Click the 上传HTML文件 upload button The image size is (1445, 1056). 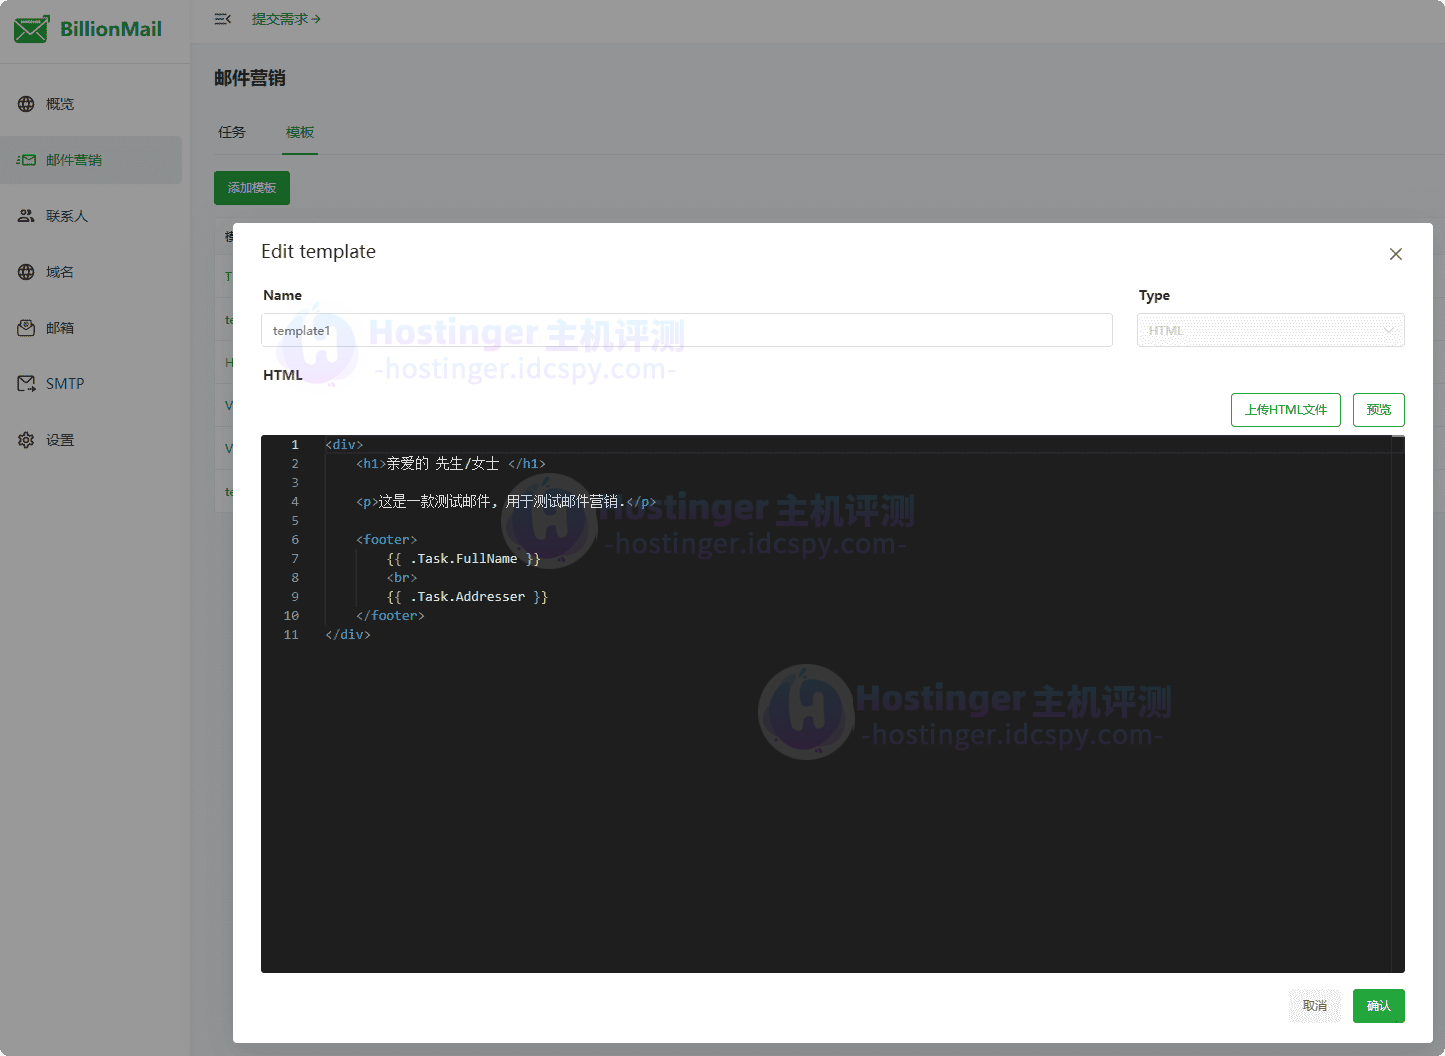(1285, 410)
